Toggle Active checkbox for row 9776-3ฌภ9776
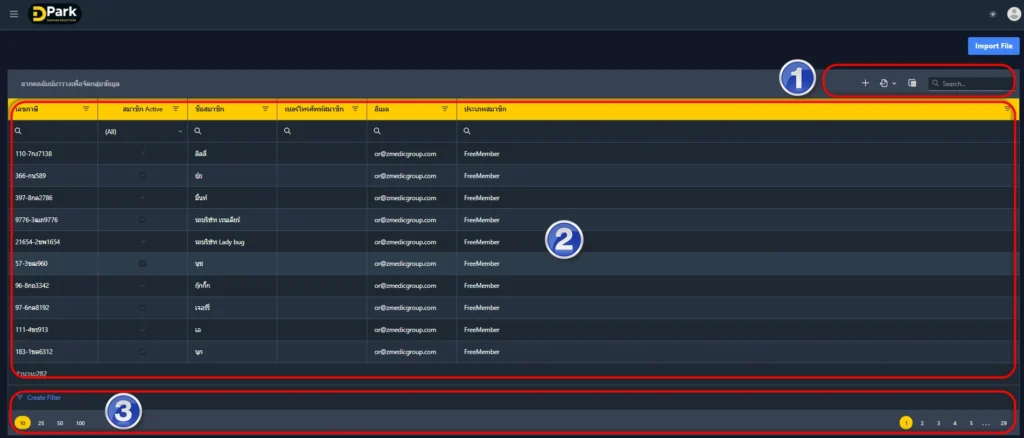 pyautogui.click(x=142, y=219)
